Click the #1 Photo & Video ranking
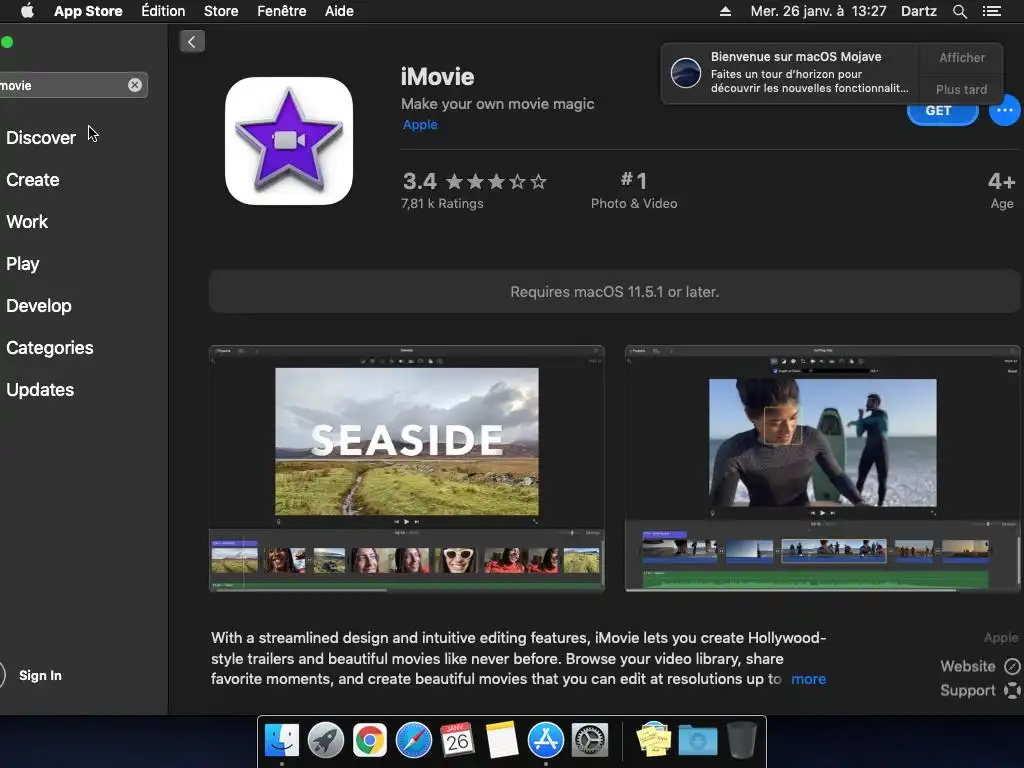Image resolution: width=1024 pixels, height=768 pixels. tap(633, 189)
